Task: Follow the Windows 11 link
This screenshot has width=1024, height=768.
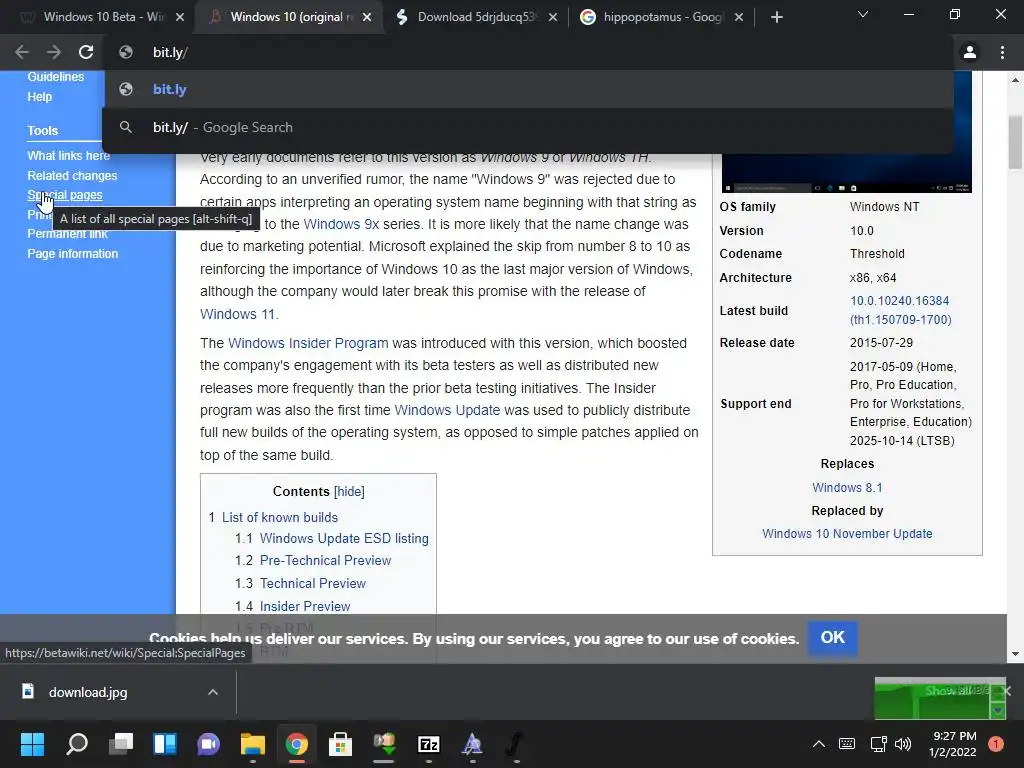Action: click(x=238, y=314)
